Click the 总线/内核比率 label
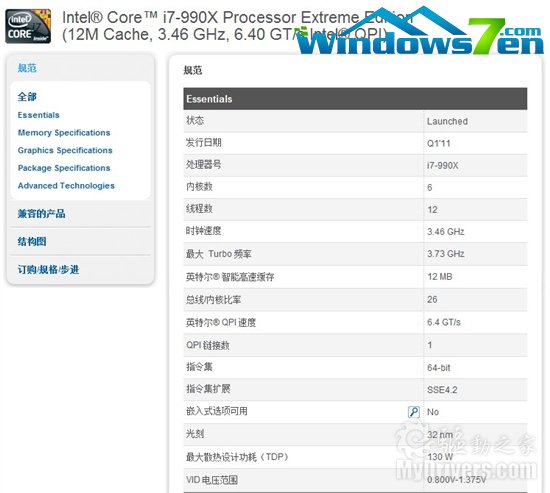Screen dimensions: 550x493 [x=214, y=300]
